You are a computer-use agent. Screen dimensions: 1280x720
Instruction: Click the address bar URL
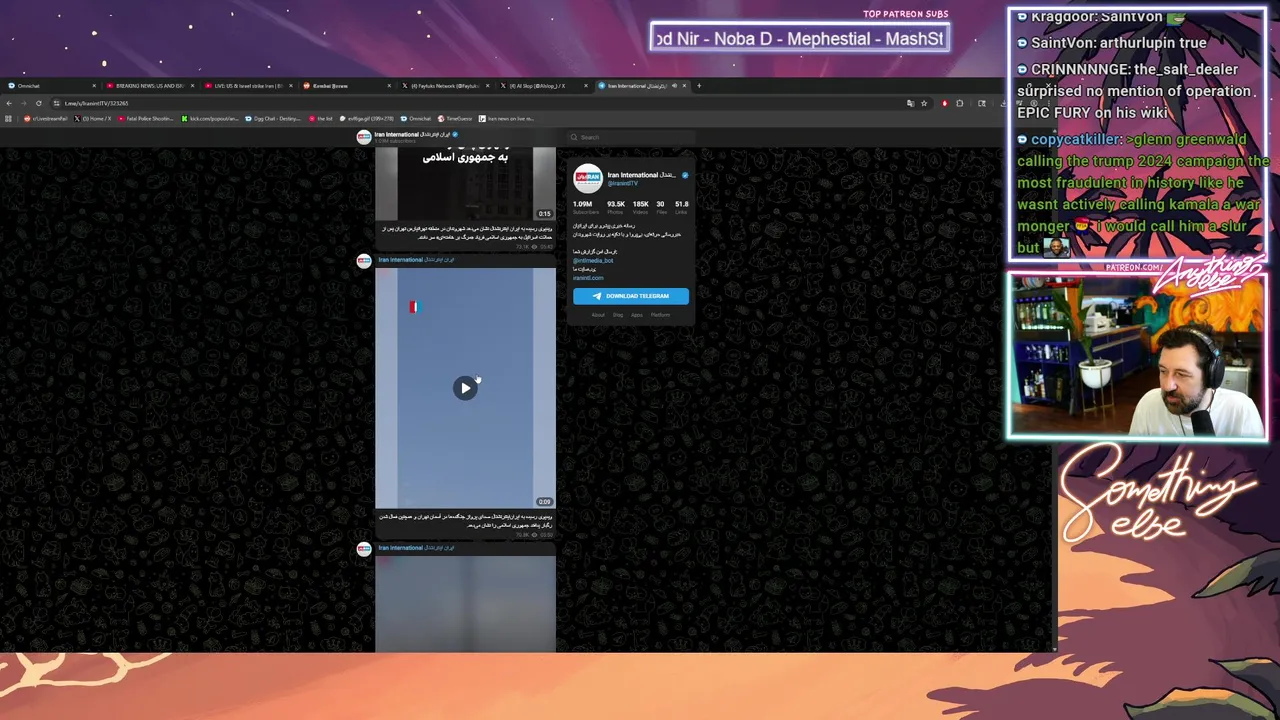97,103
